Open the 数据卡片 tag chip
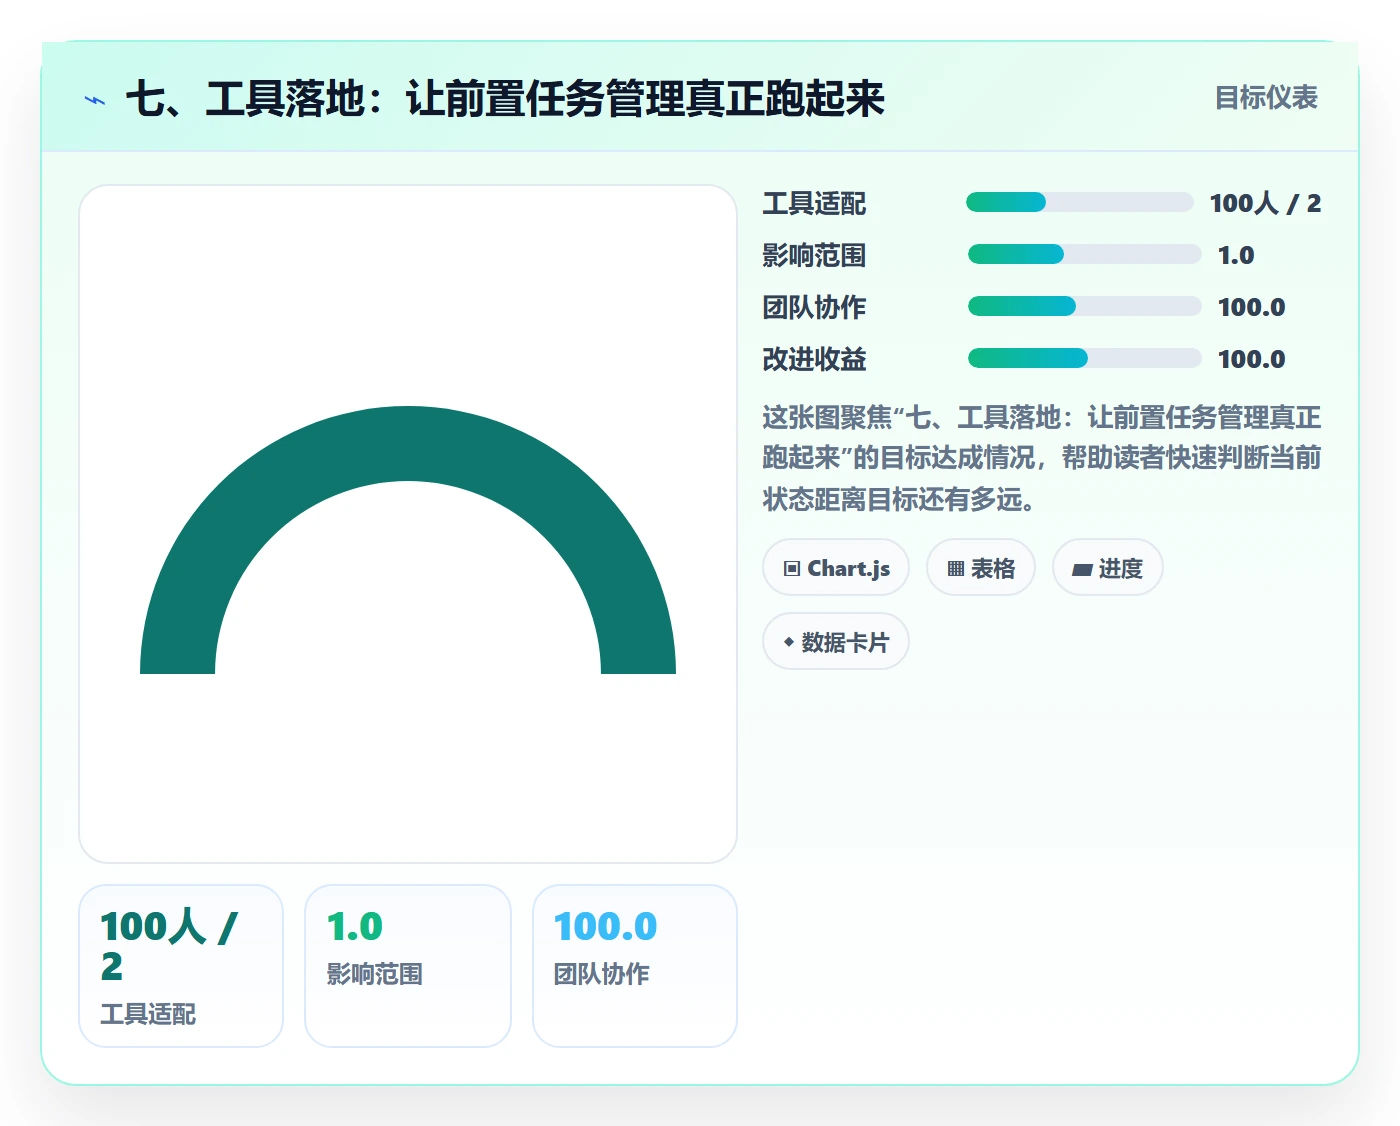 tap(836, 642)
